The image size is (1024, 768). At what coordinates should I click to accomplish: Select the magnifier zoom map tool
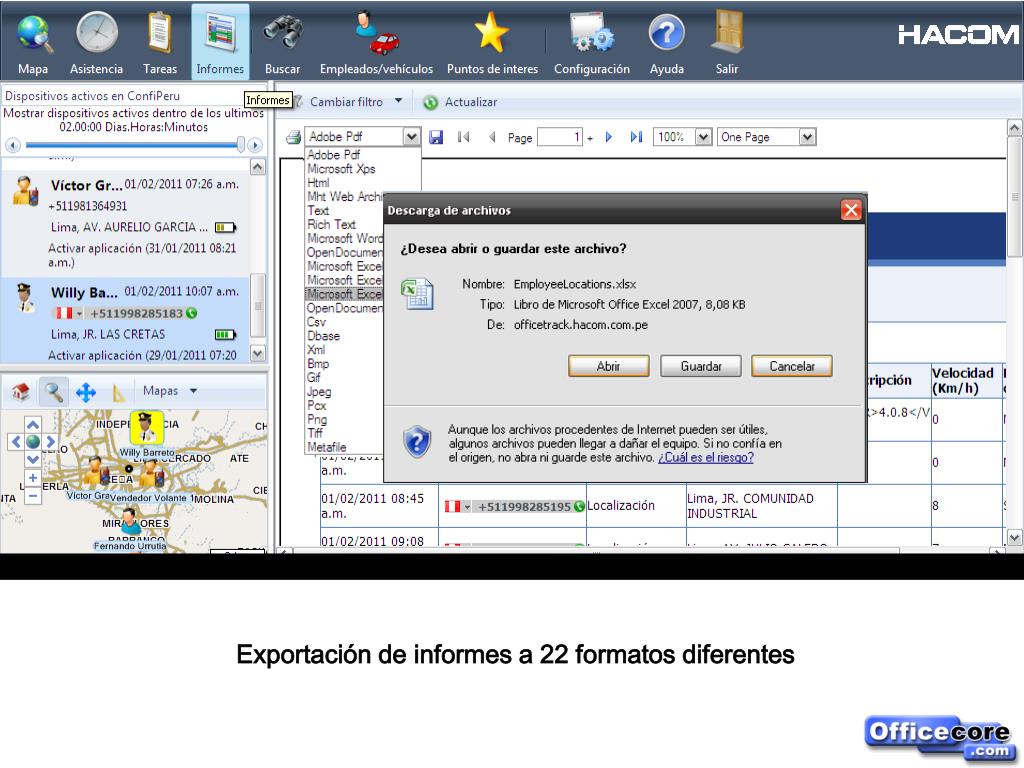[54, 392]
